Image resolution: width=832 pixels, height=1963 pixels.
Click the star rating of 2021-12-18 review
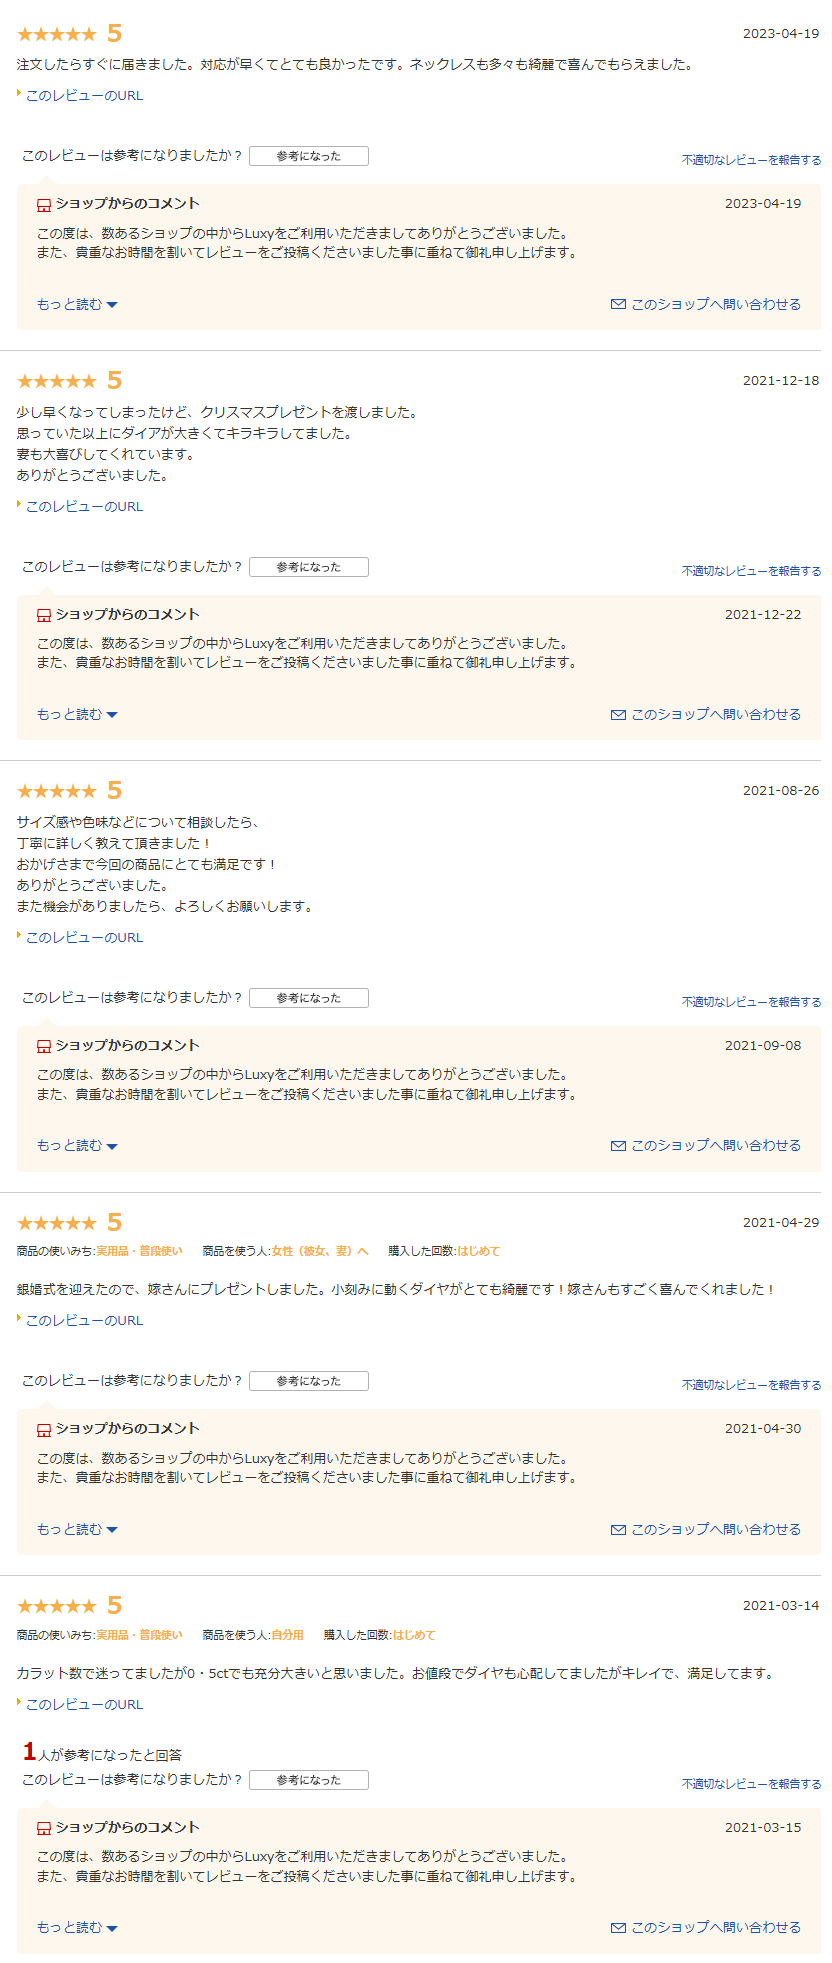click(57, 381)
